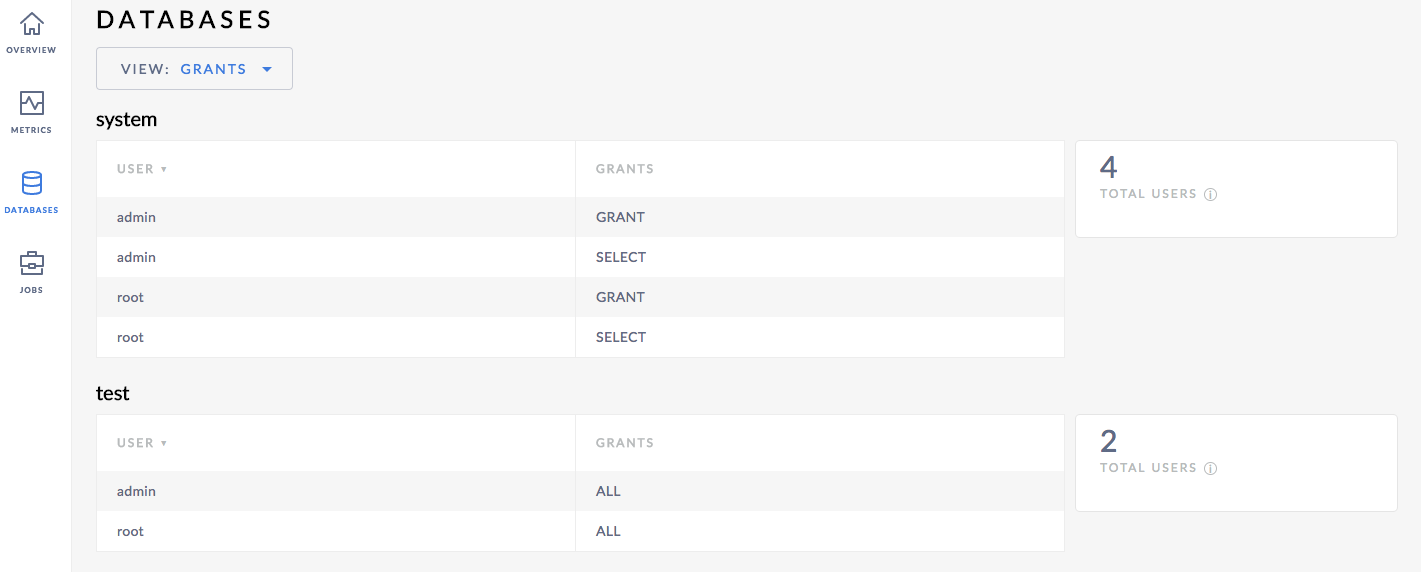Open the Metrics chart icon

[x=32, y=103]
